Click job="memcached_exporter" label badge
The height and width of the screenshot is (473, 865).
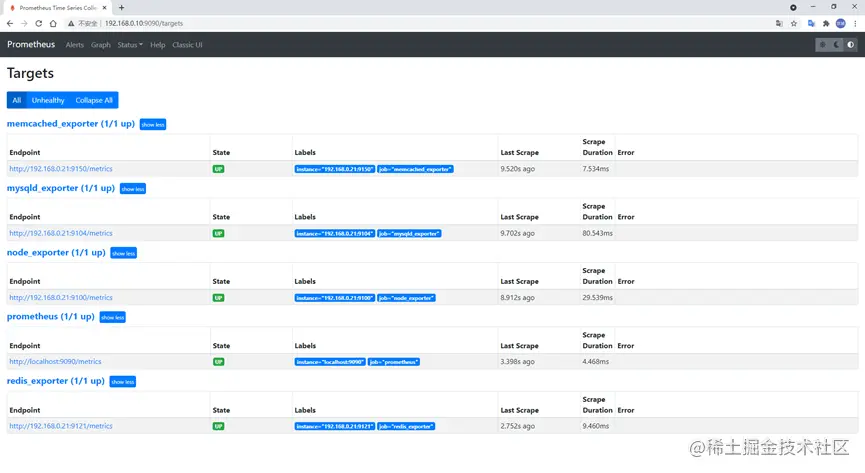coord(415,169)
